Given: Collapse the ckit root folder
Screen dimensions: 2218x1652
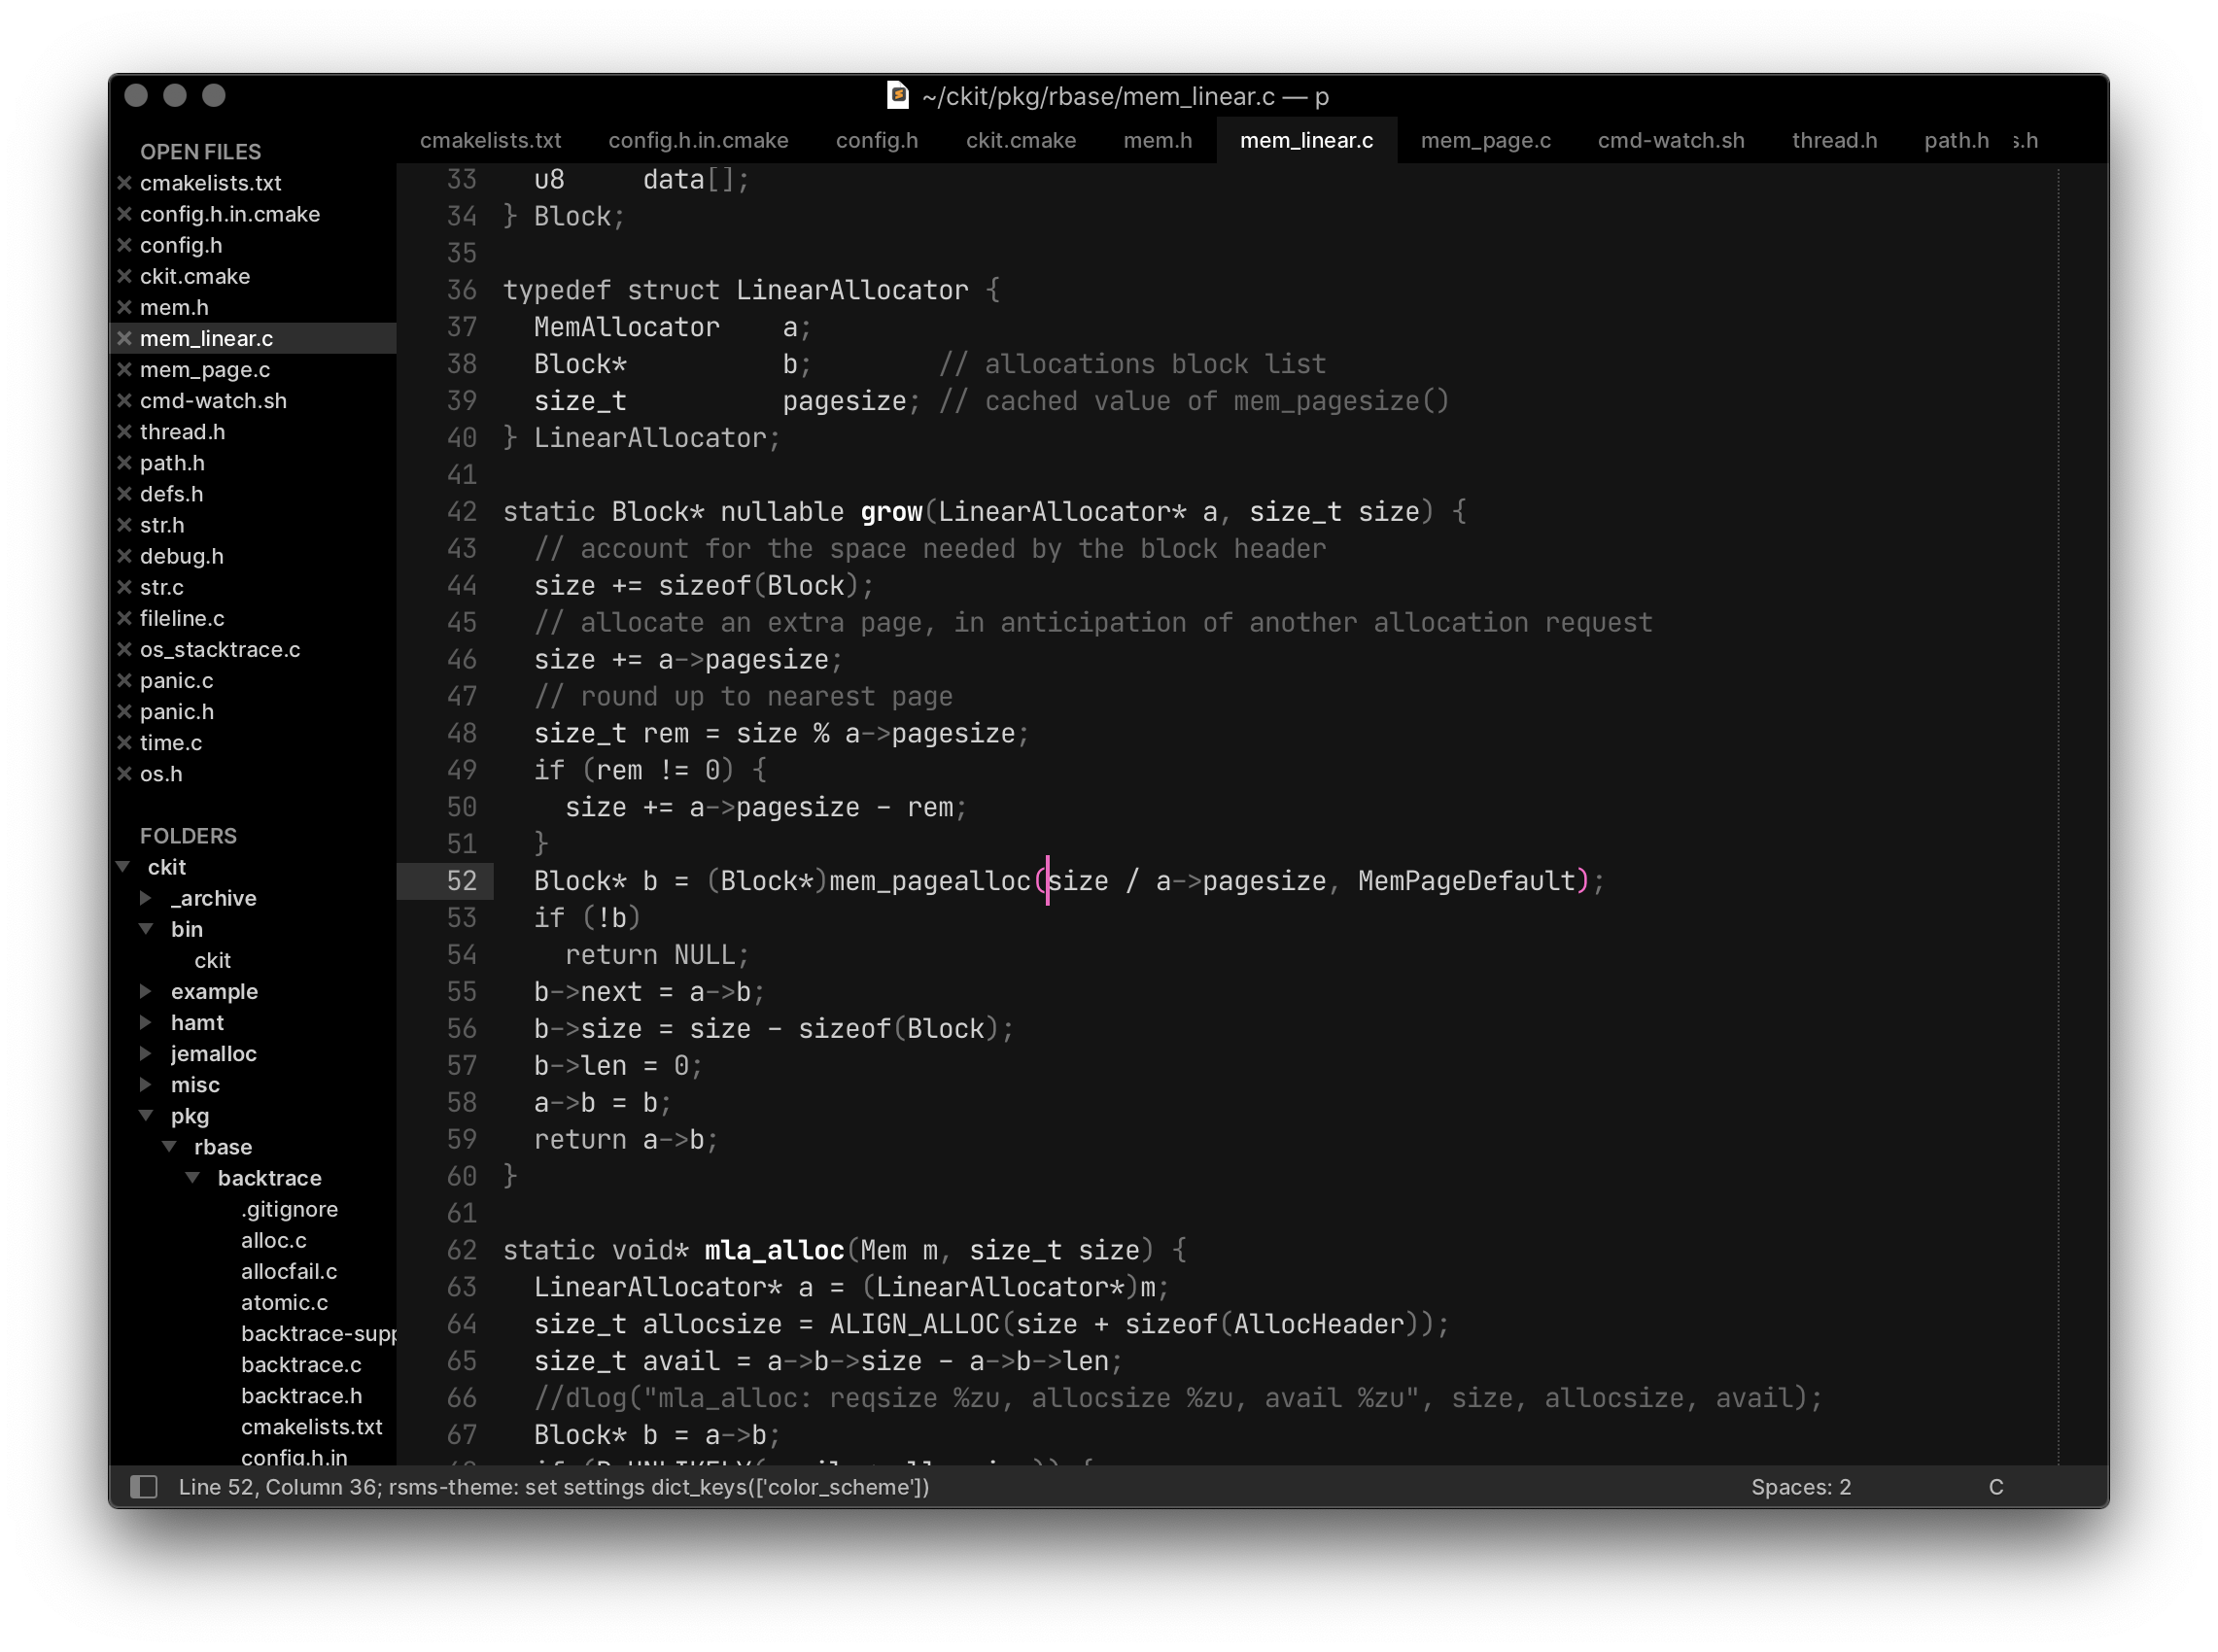Looking at the screenshot, I should [x=124, y=867].
